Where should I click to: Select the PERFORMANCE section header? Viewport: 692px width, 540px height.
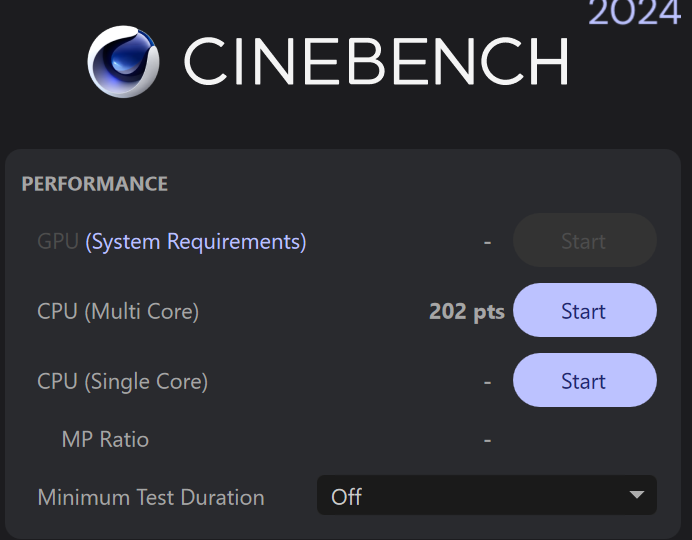point(95,184)
